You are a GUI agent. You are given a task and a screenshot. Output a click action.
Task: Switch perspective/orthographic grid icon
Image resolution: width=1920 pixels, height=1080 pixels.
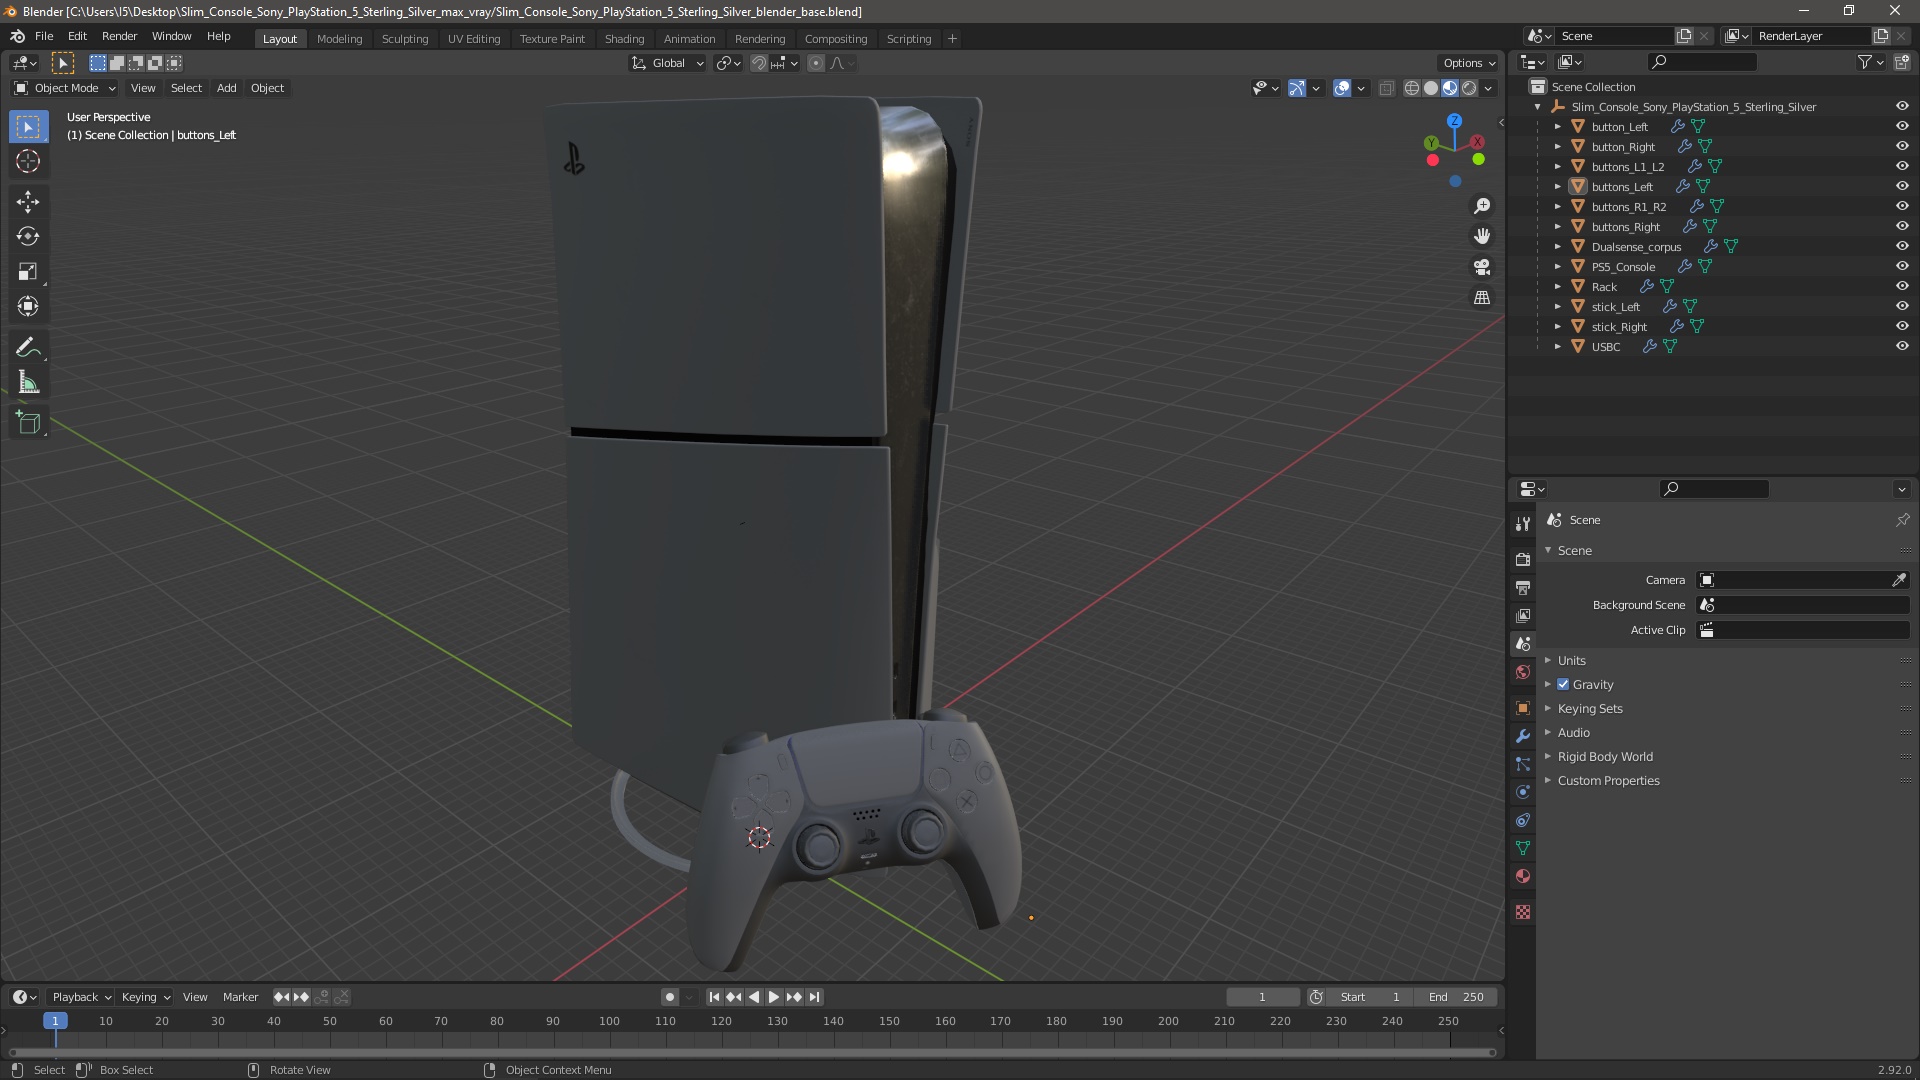click(x=1482, y=298)
